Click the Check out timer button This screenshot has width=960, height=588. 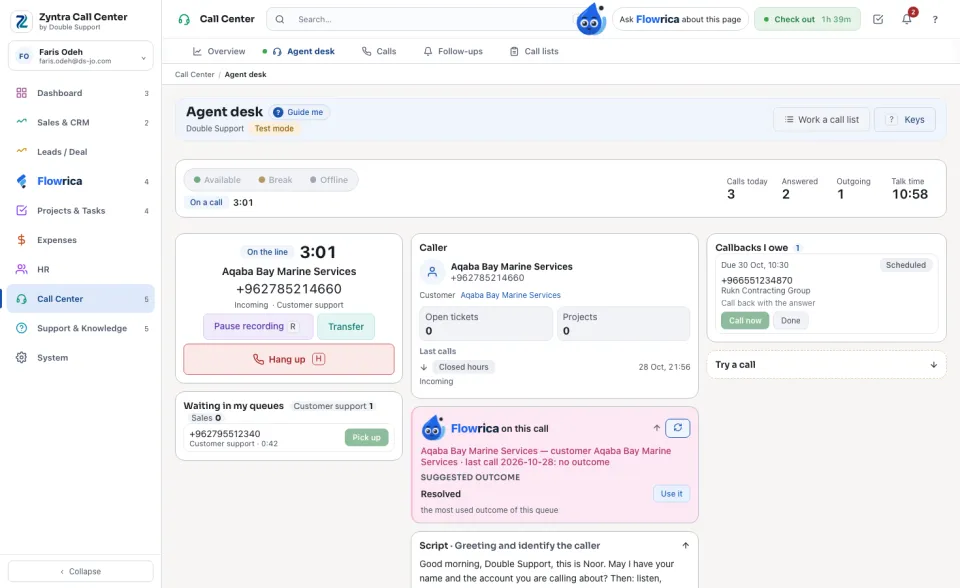pyautogui.click(x=807, y=19)
